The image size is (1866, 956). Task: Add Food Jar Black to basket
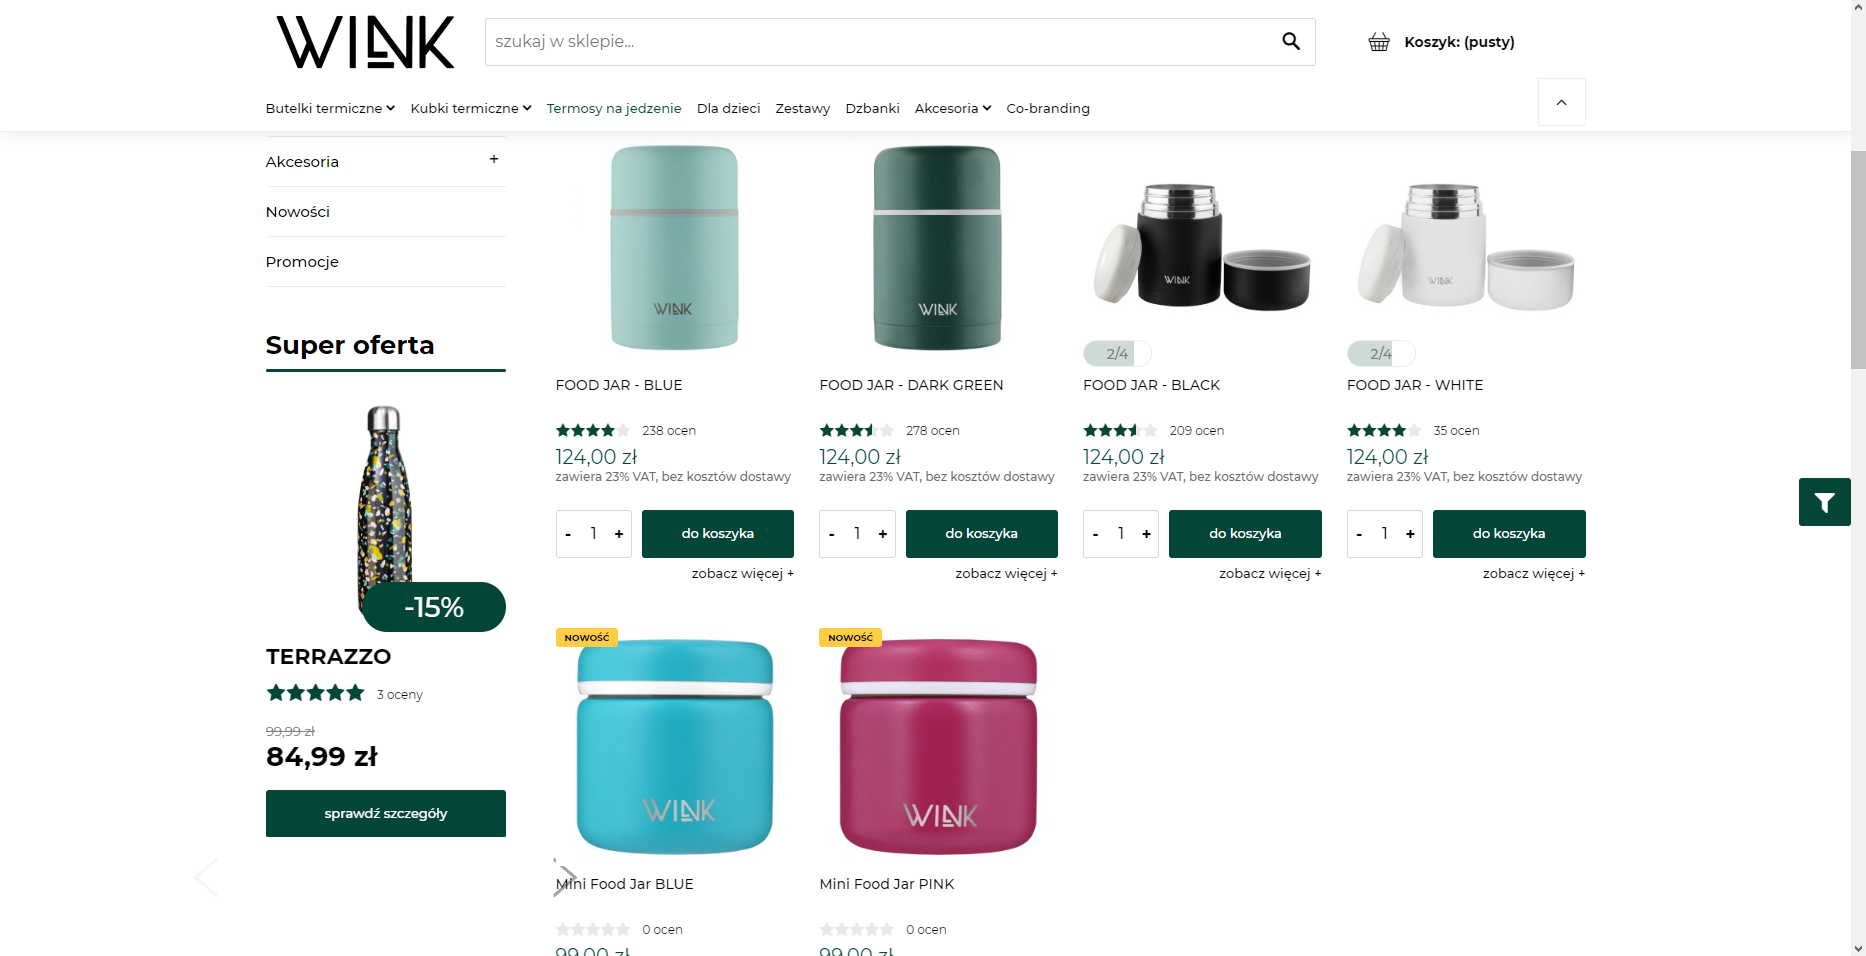(x=1245, y=534)
